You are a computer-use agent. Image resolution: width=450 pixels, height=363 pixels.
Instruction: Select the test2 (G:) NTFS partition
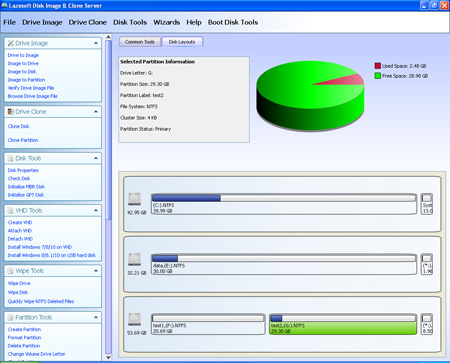click(x=343, y=324)
